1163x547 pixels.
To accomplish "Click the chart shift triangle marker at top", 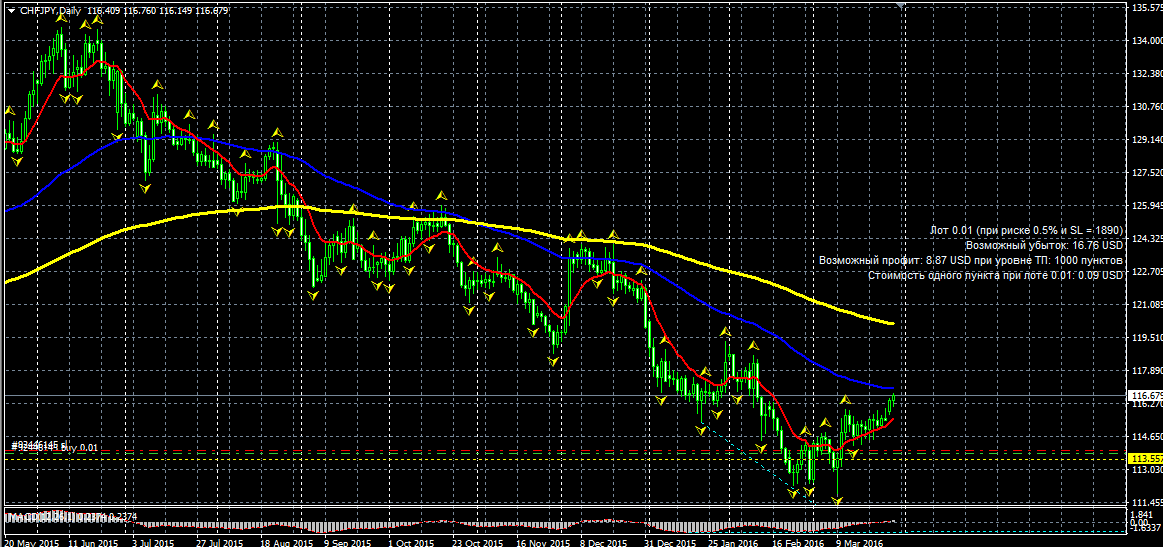I will 900,5.
